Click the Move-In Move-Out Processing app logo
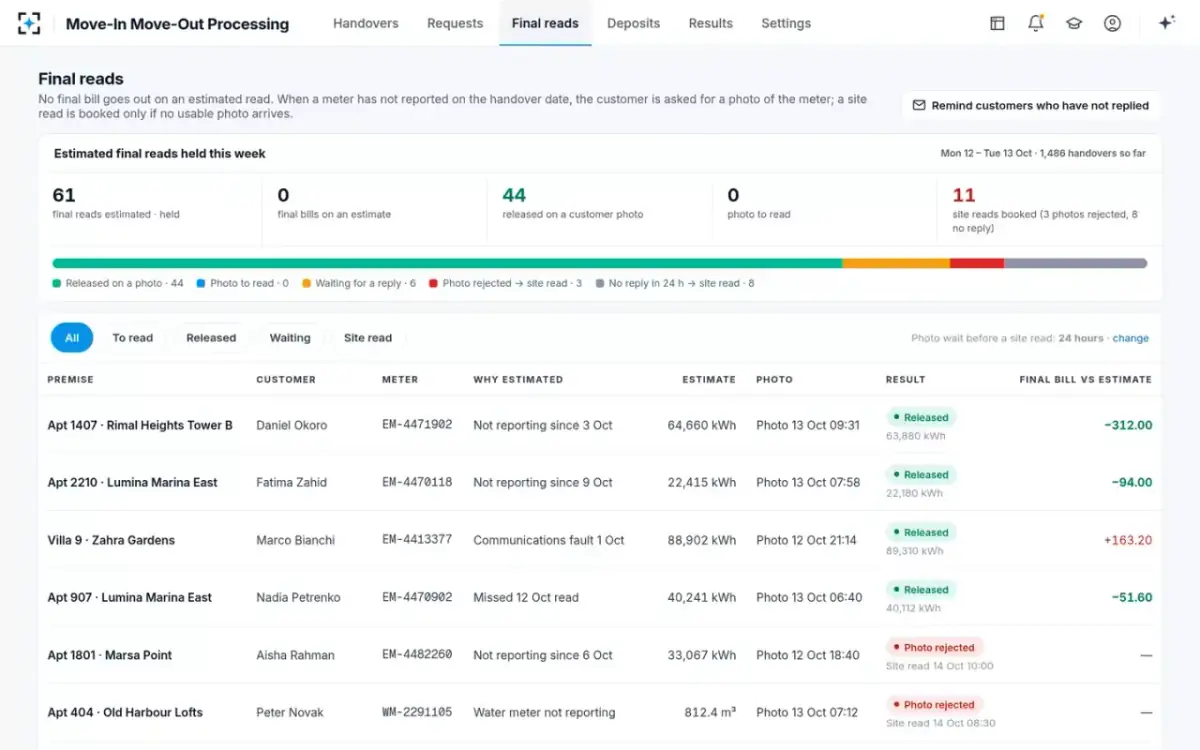The image size is (1200, 750). pyautogui.click(x=29, y=23)
